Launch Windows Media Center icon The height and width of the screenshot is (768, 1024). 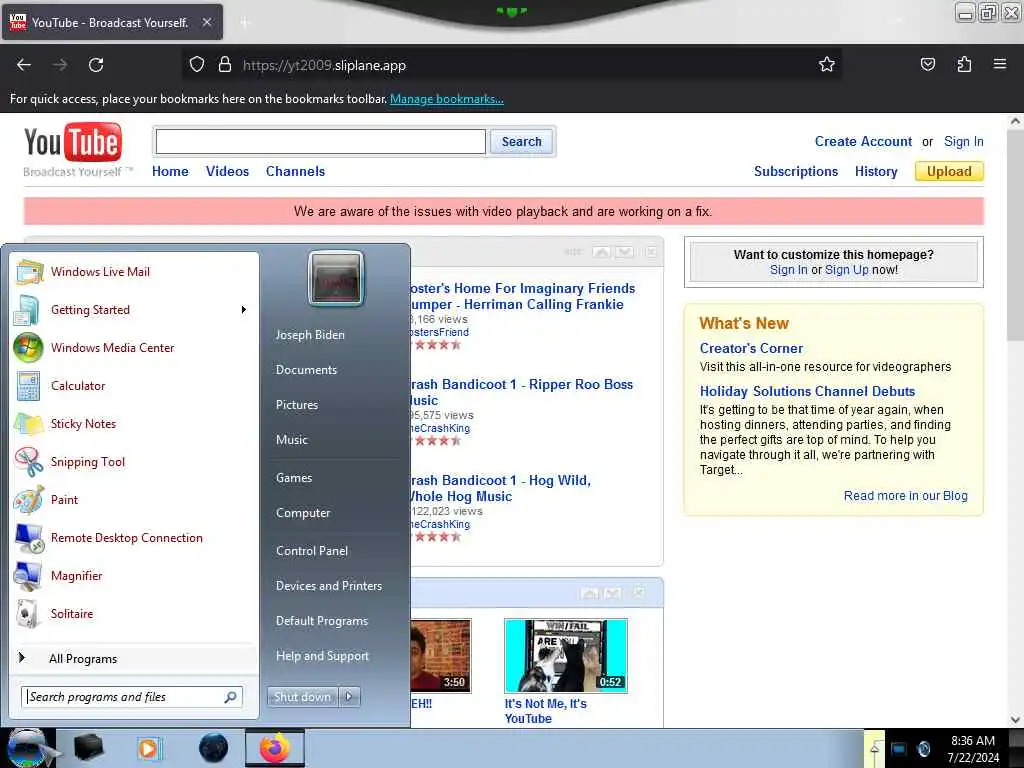click(x=29, y=347)
